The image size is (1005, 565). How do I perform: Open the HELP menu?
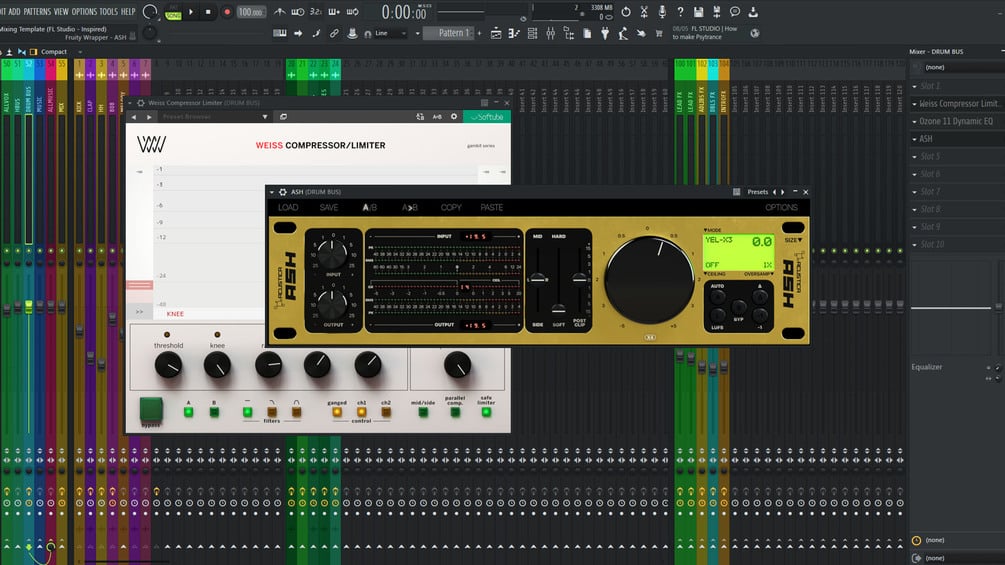128,12
